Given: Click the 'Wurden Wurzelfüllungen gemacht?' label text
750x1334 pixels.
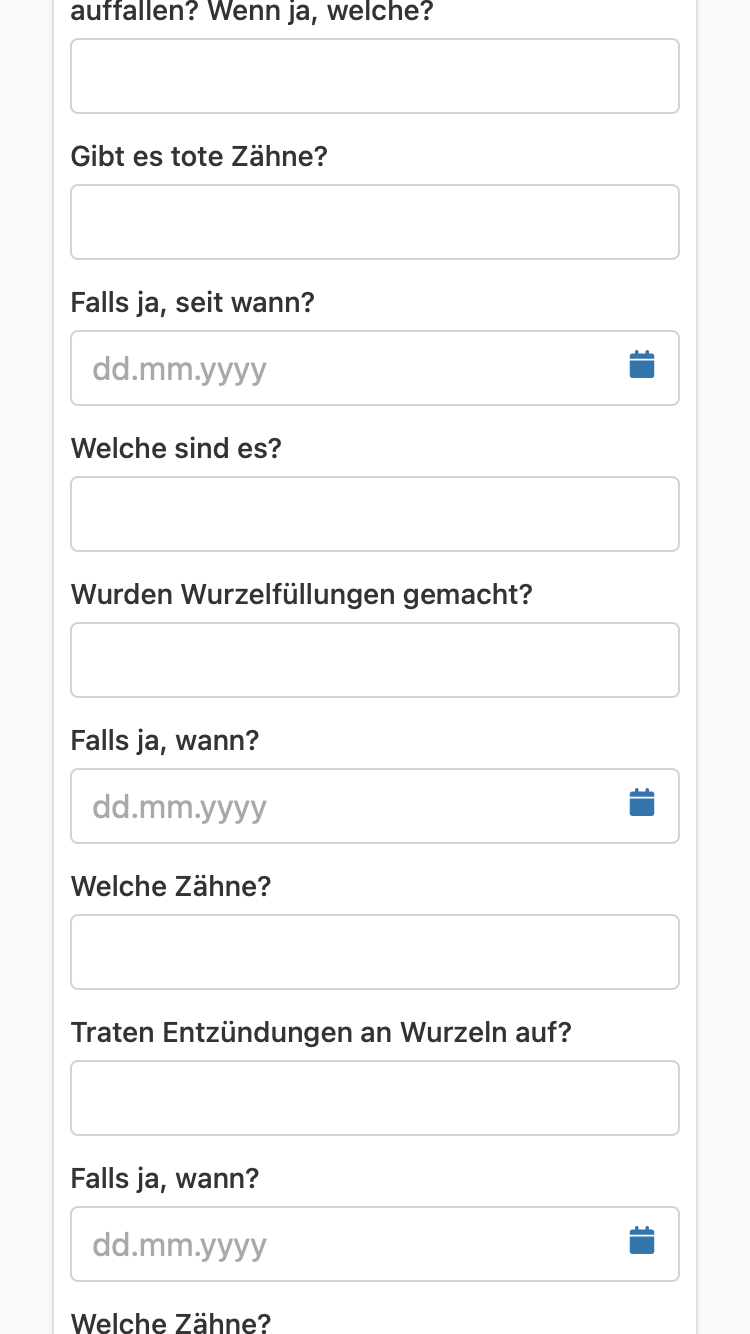Looking at the screenshot, I should [x=302, y=595].
